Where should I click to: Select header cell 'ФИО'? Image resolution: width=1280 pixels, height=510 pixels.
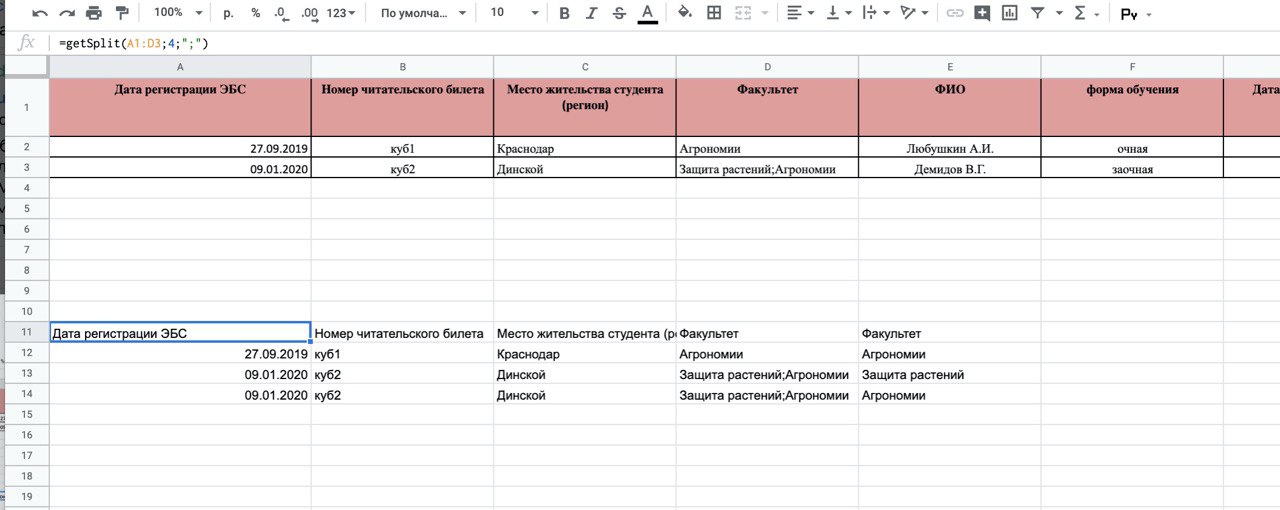[949, 106]
